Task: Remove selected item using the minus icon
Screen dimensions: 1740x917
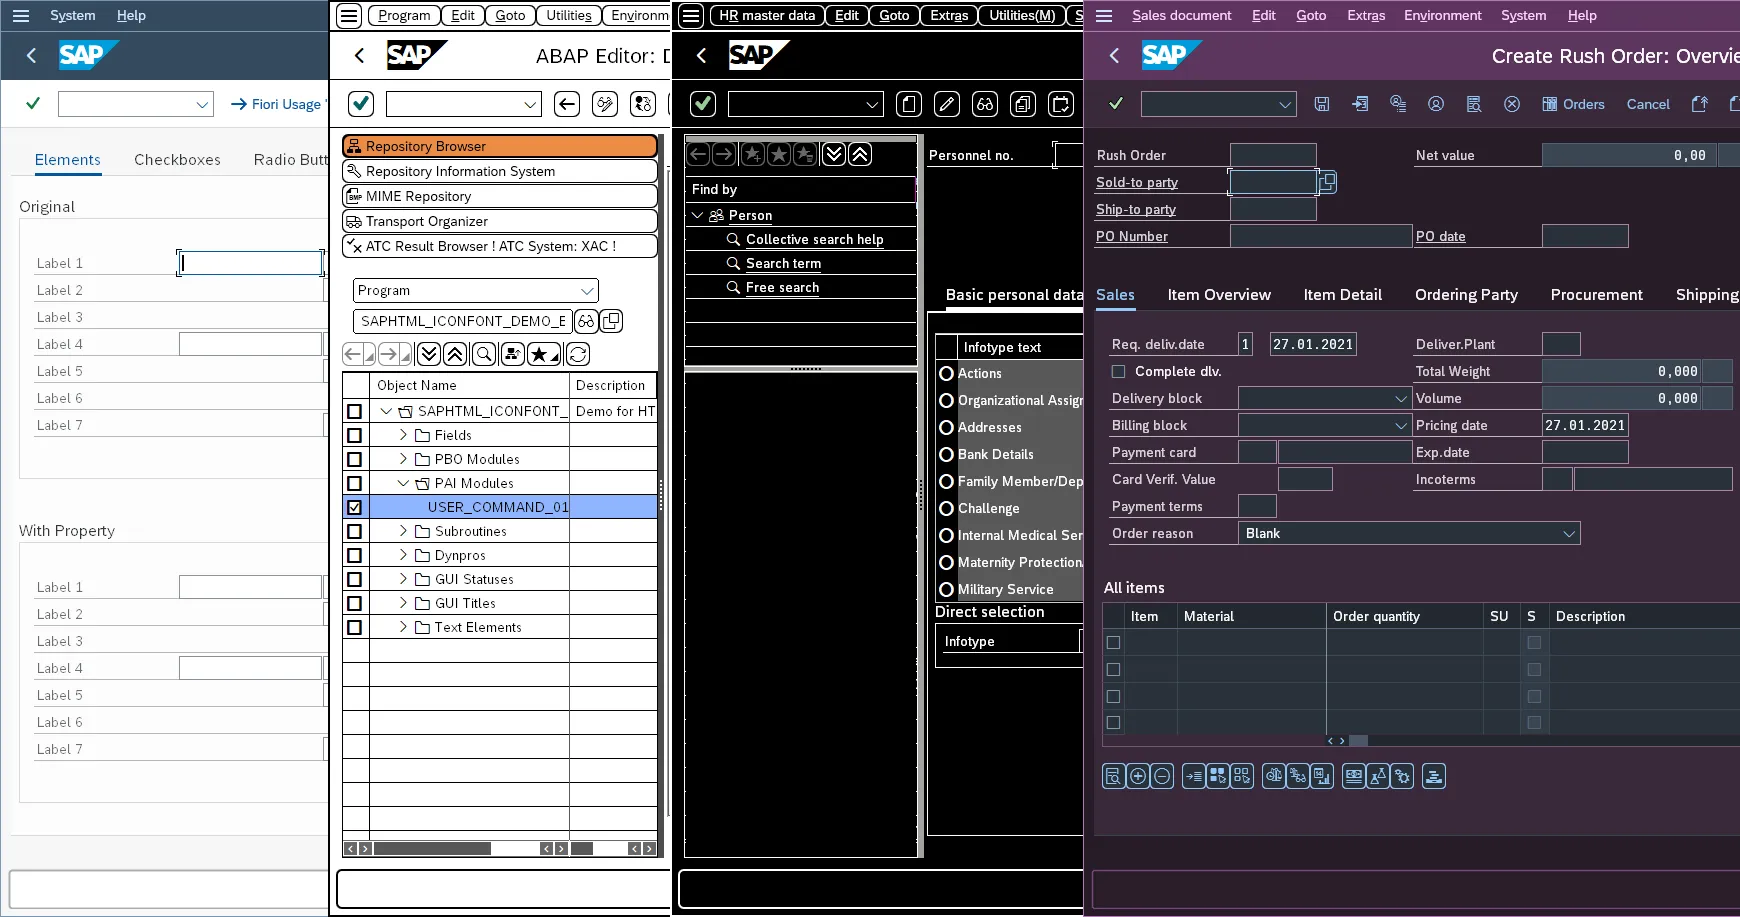Action: coord(1161,775)
